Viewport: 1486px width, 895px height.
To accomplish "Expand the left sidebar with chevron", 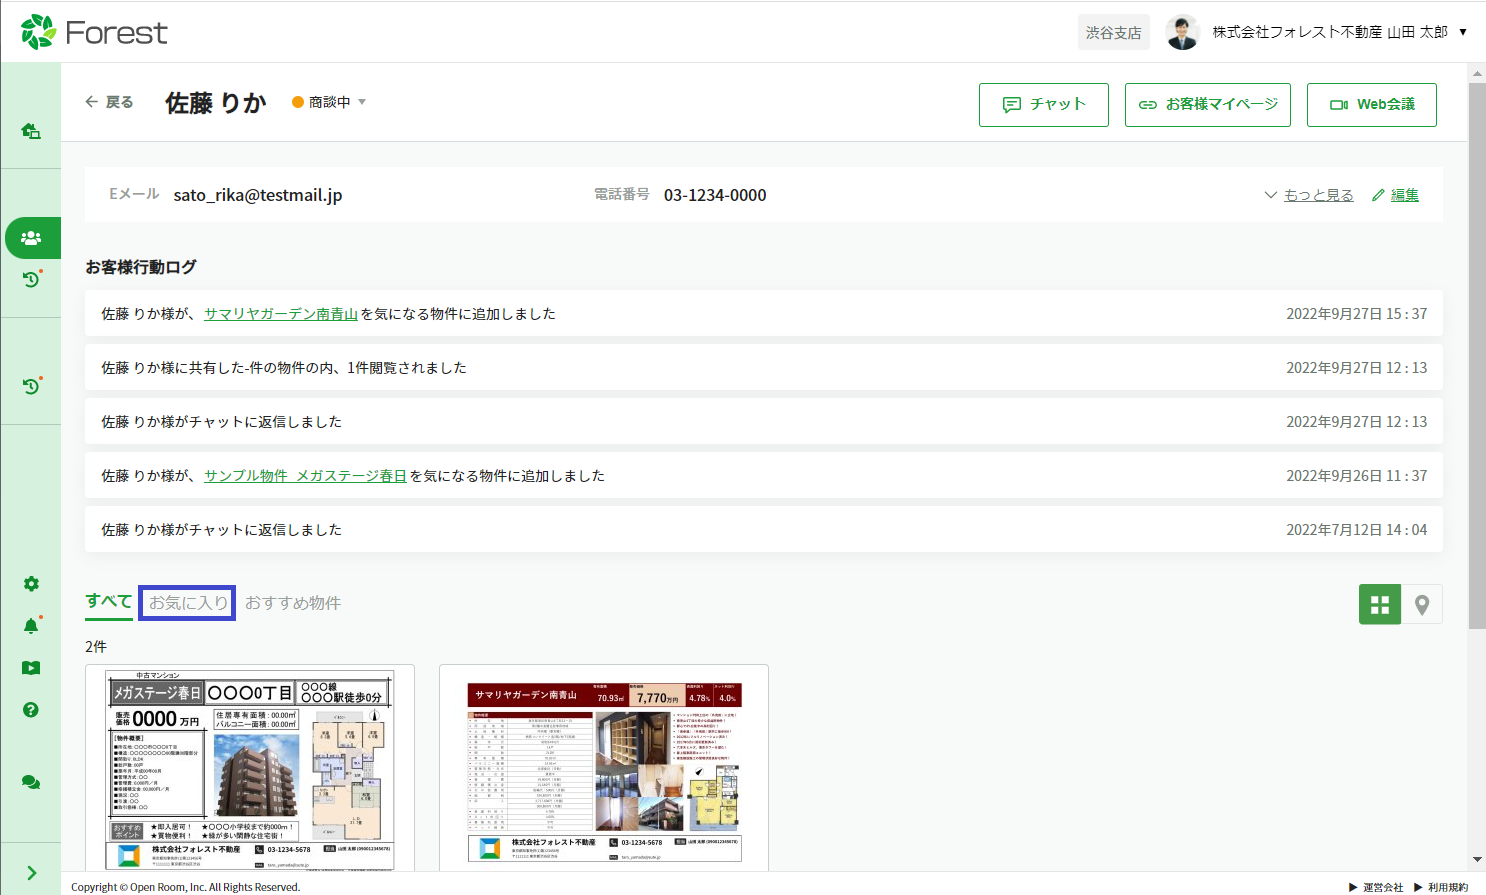I will point(31,873).
